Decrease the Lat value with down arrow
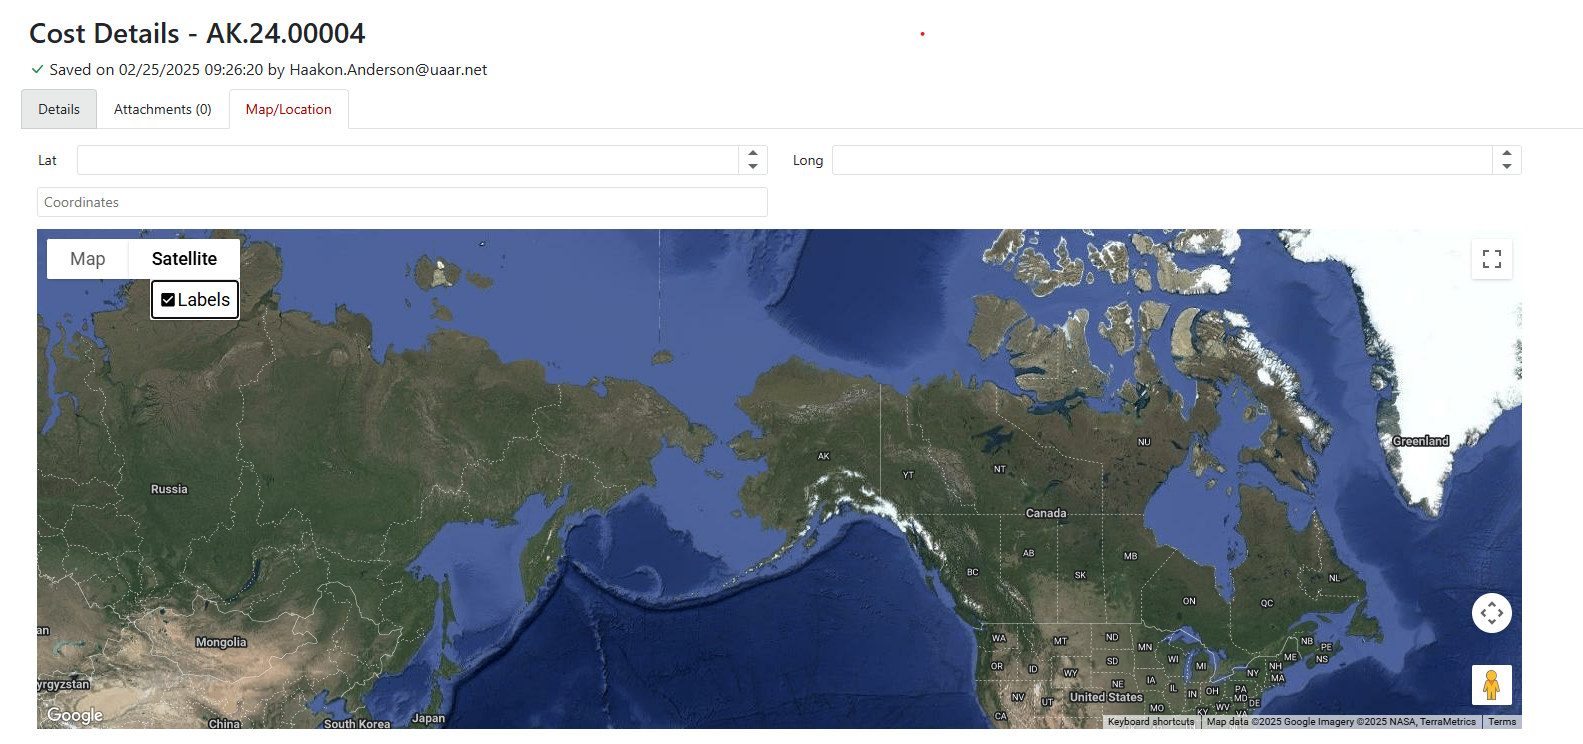Image resolution: width=1583 pixels, height=744 pixels. [753, 166]
